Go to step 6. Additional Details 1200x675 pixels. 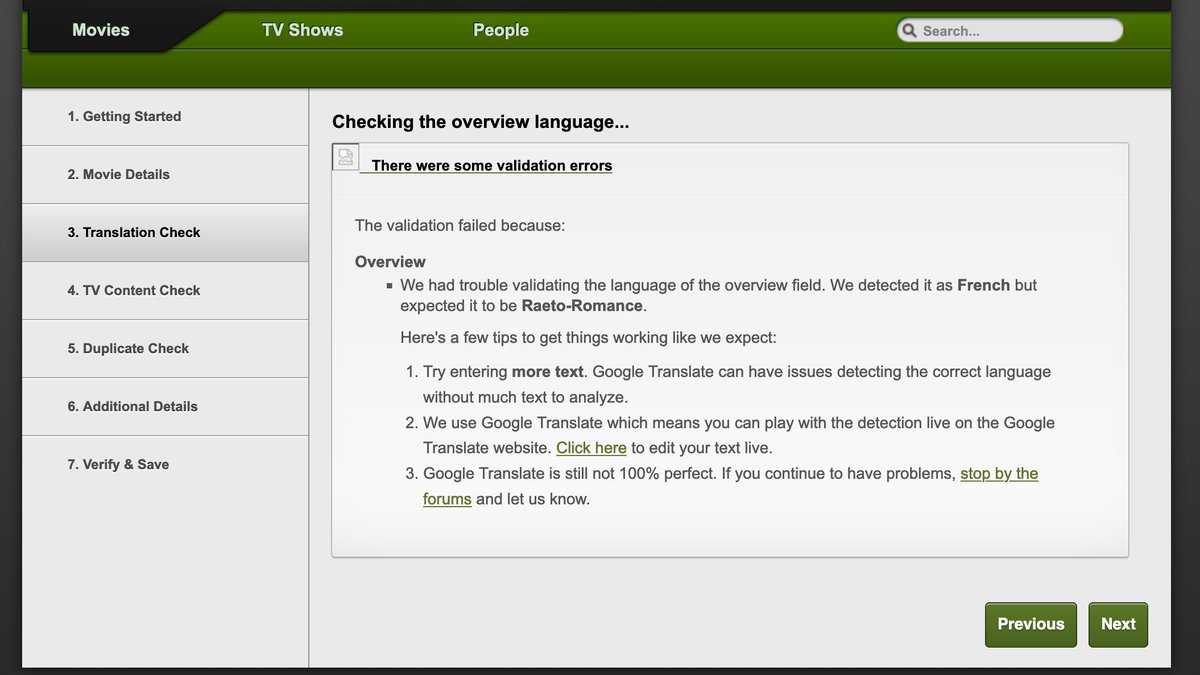[x=165, y=406]
